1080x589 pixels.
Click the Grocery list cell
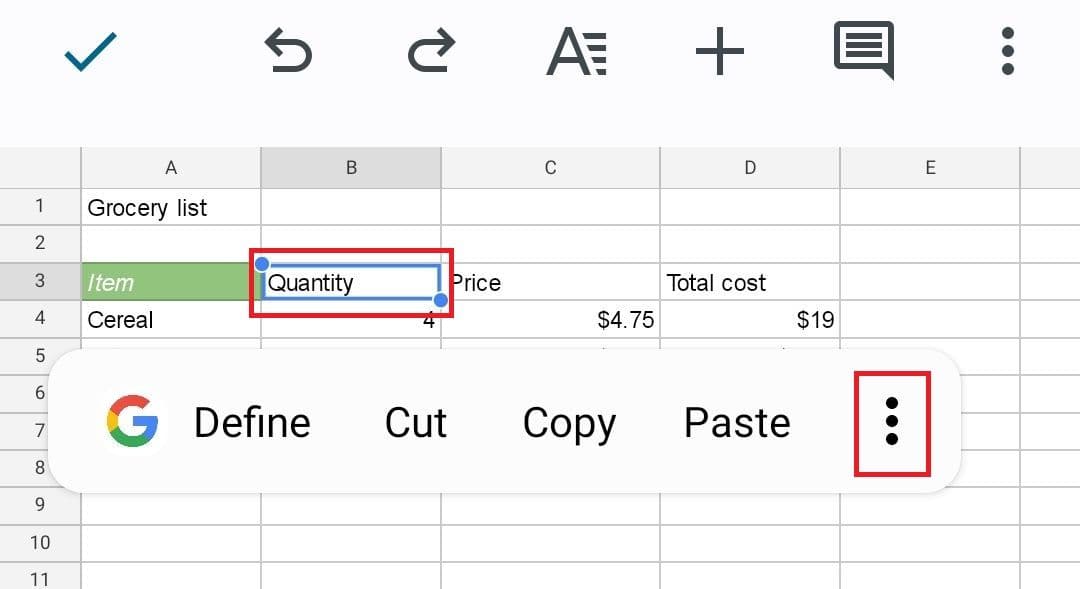coord(170,208)
